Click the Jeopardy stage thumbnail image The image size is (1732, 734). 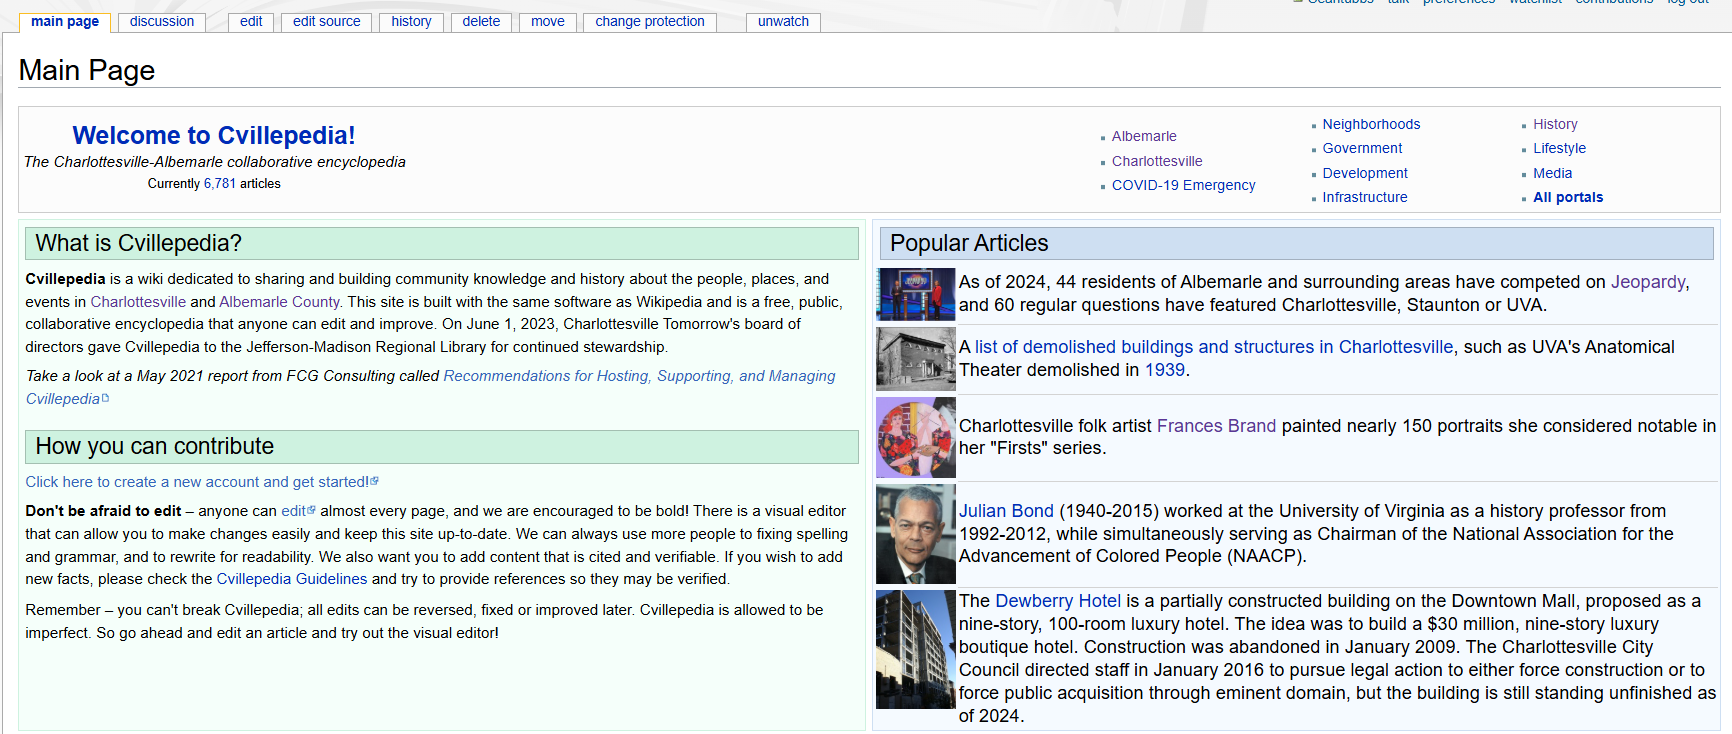916,294
